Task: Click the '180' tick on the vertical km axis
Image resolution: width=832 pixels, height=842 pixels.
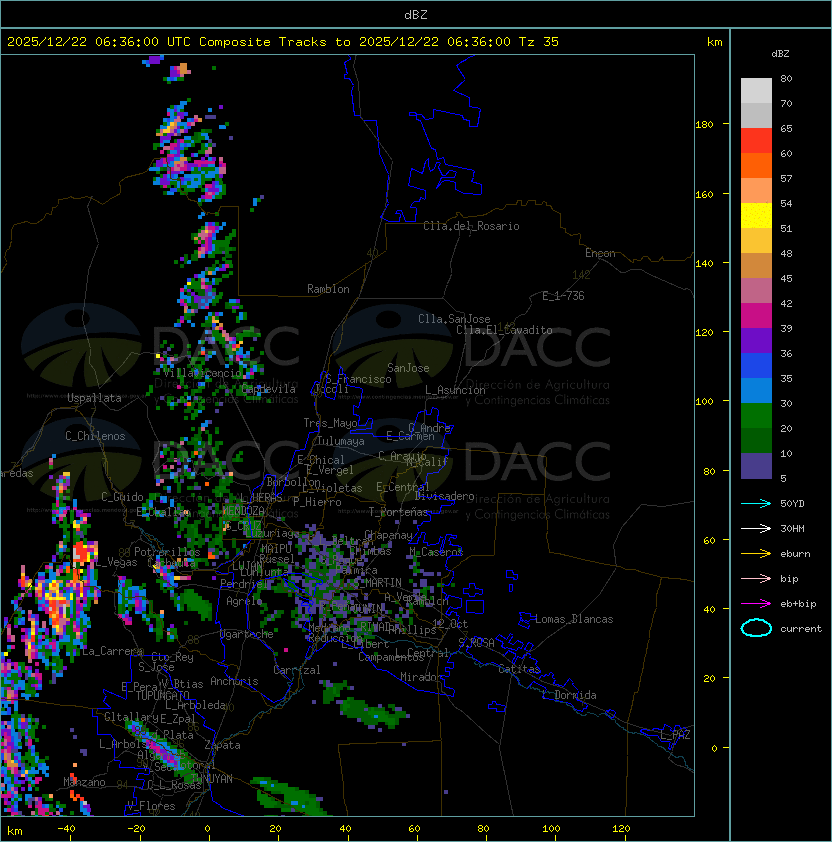Action: point(704,125)
